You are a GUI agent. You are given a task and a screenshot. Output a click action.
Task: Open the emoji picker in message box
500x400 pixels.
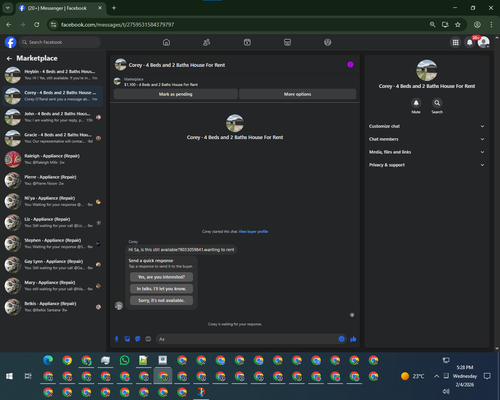(x=341, y=339)
